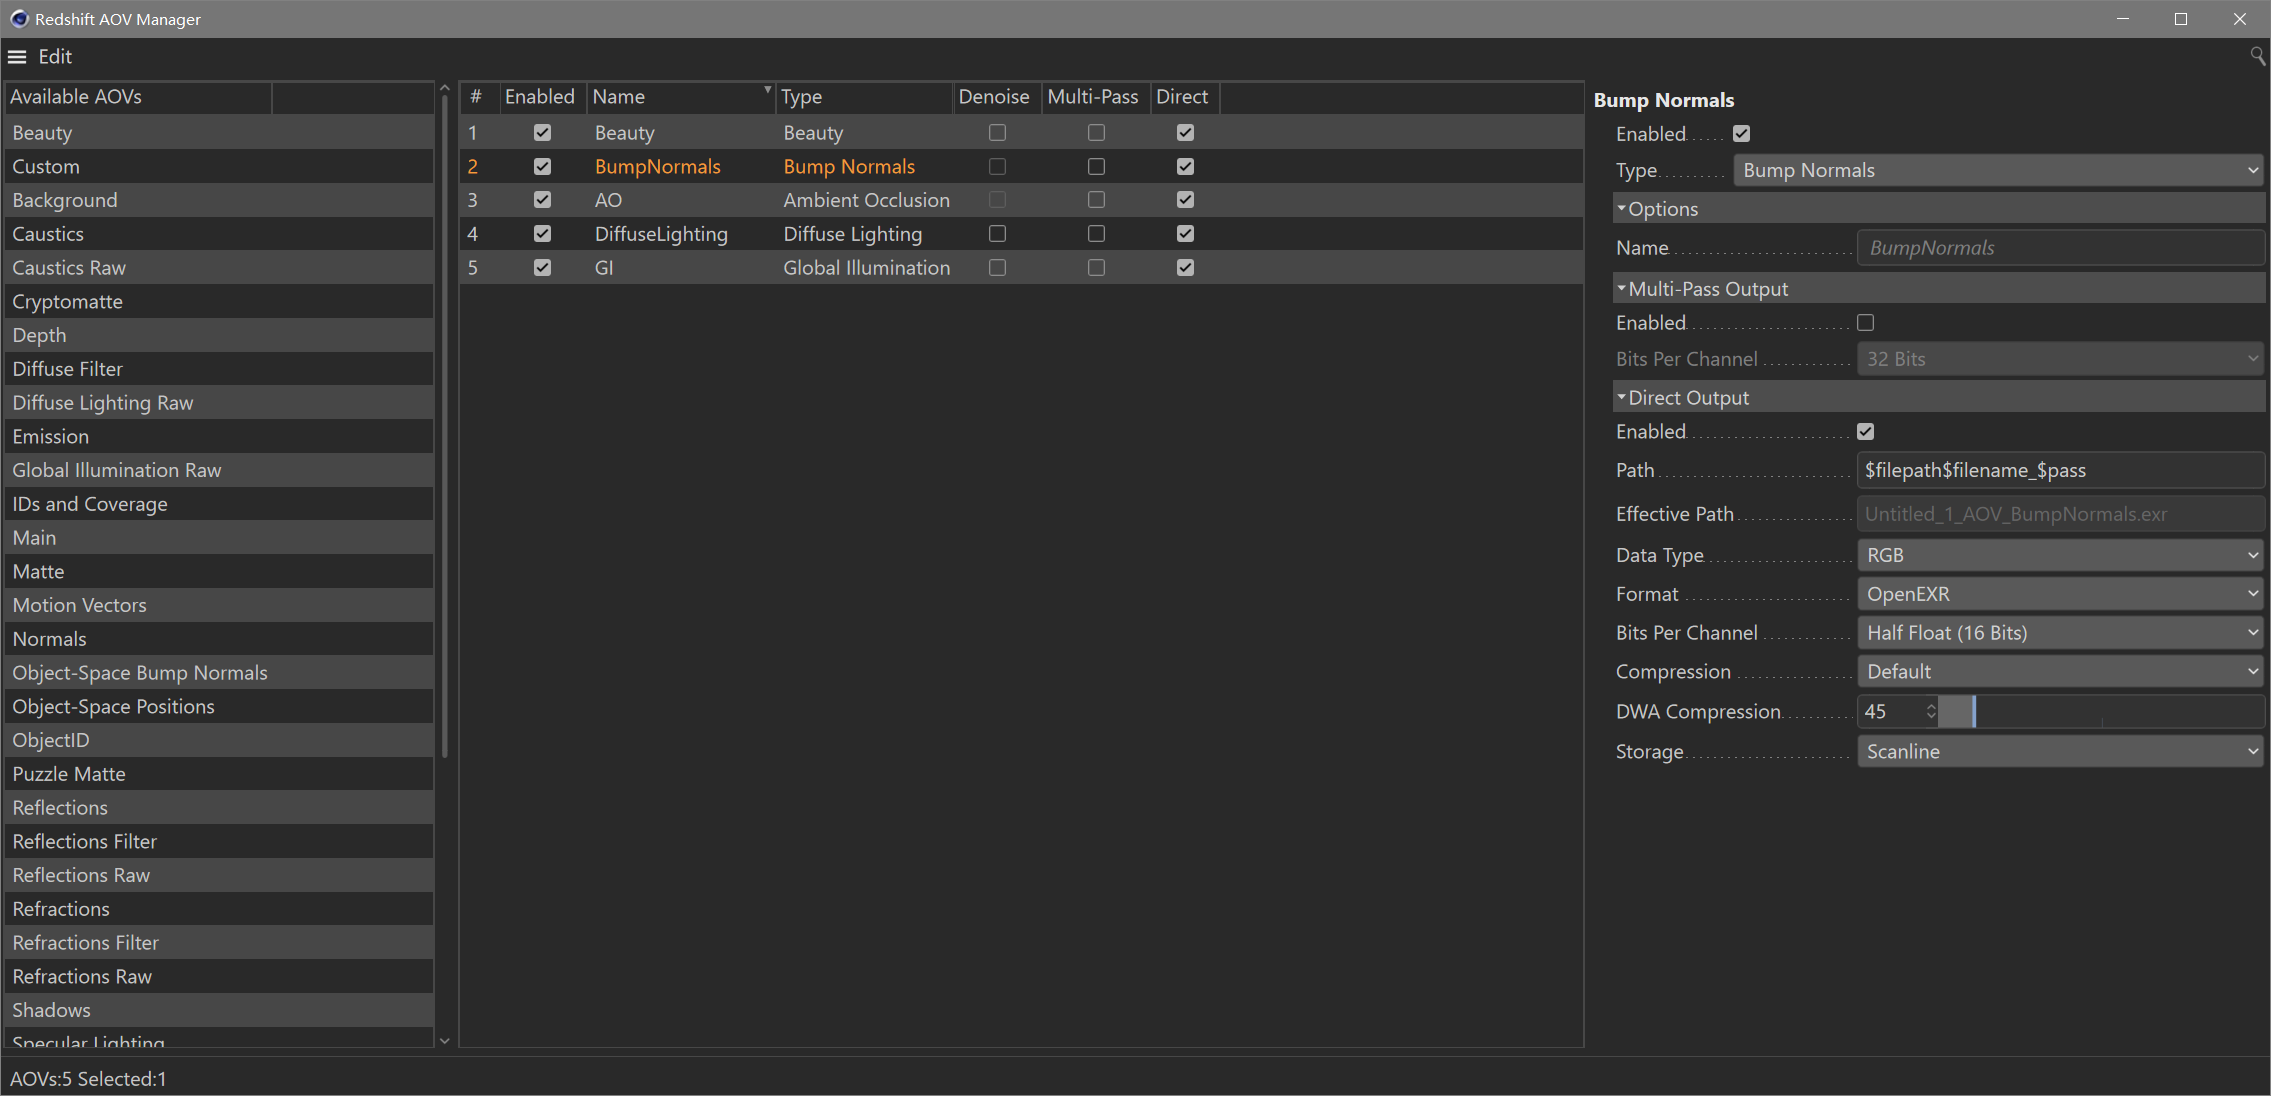Image resolution: width=2271 pixels, height=1096 pixels.
Task: Click the DWA Compression stepper arrows
Action: tap(1931, 712)
